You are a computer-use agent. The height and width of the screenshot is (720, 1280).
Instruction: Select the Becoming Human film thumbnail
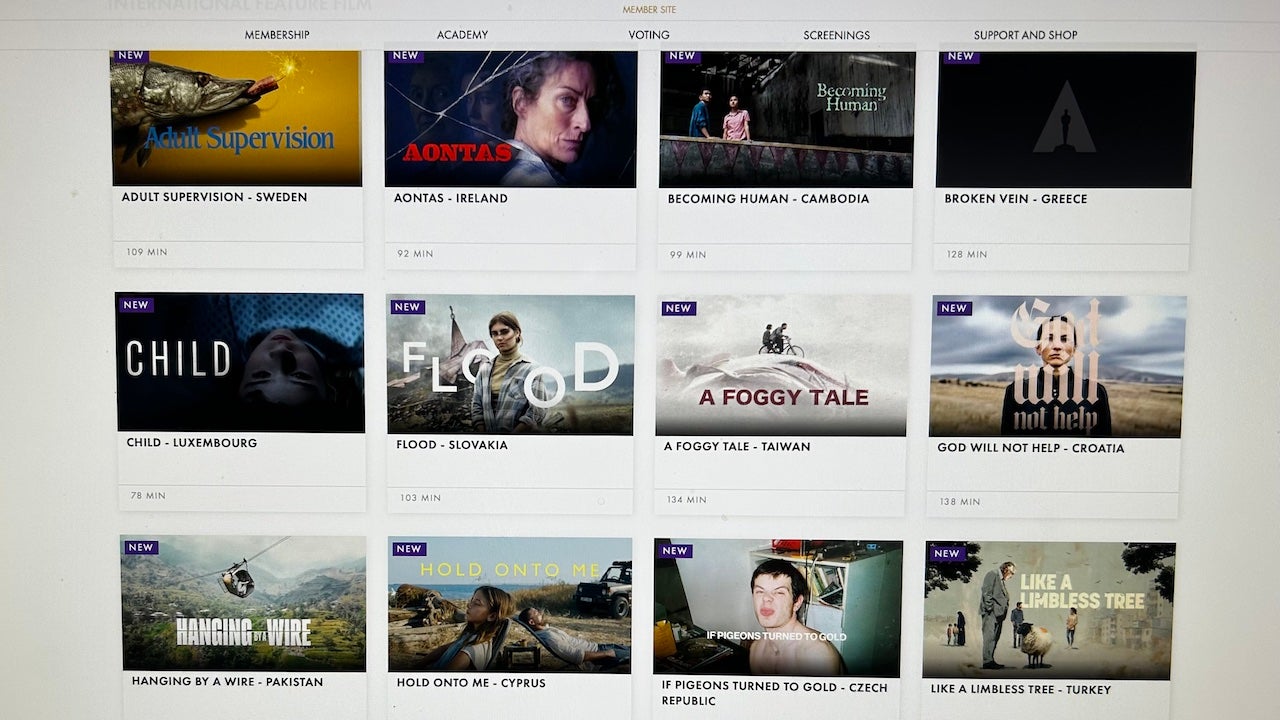click(786, 119)
